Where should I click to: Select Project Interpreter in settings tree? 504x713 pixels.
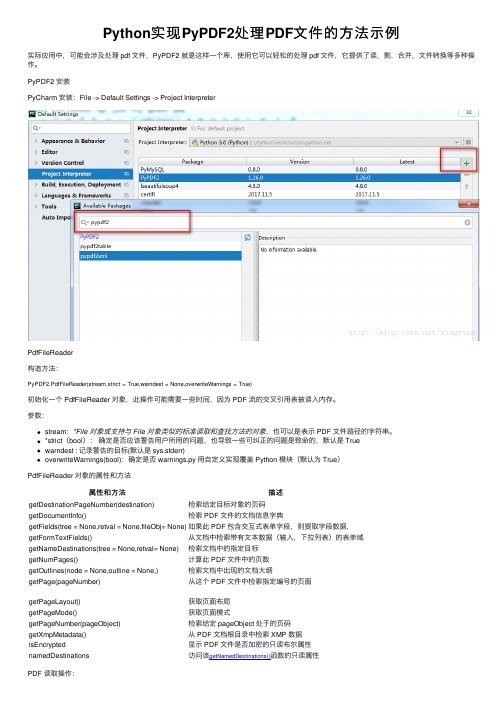pyautogui.click(x=80, y=174)
